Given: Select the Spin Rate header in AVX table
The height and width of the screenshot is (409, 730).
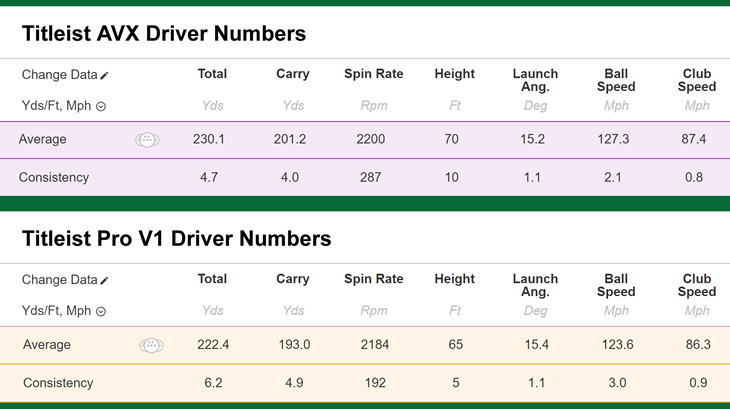Looking at the screenshot, I should (374, 74).
